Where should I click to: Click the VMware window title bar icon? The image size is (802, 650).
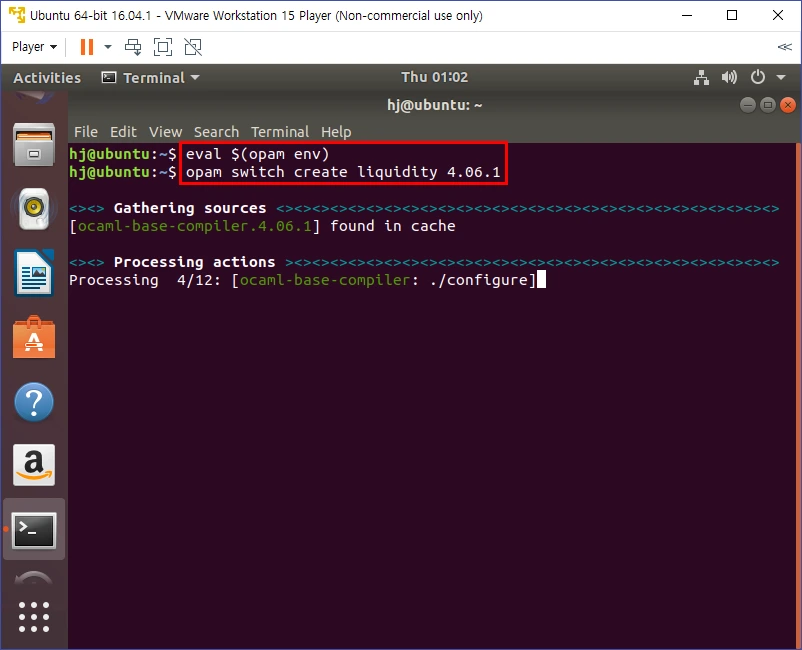[x=17, y=15]
